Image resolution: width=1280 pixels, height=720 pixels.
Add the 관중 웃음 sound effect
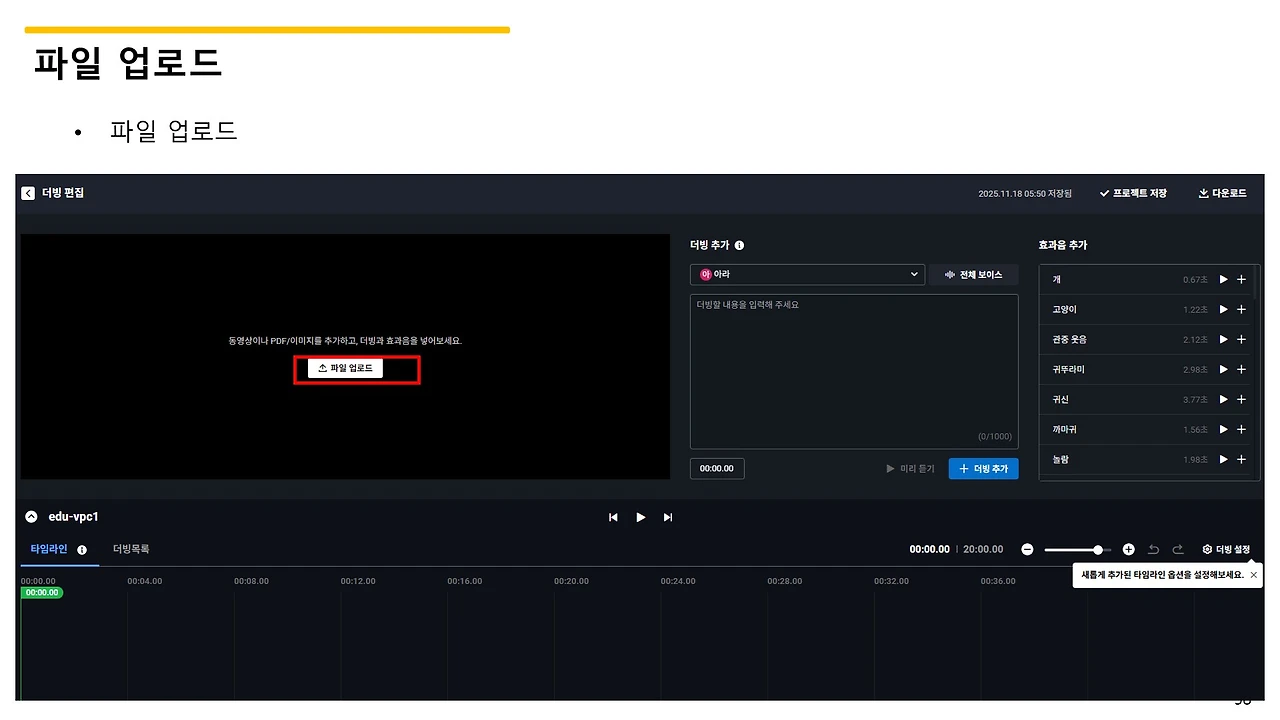(1241, 340)
